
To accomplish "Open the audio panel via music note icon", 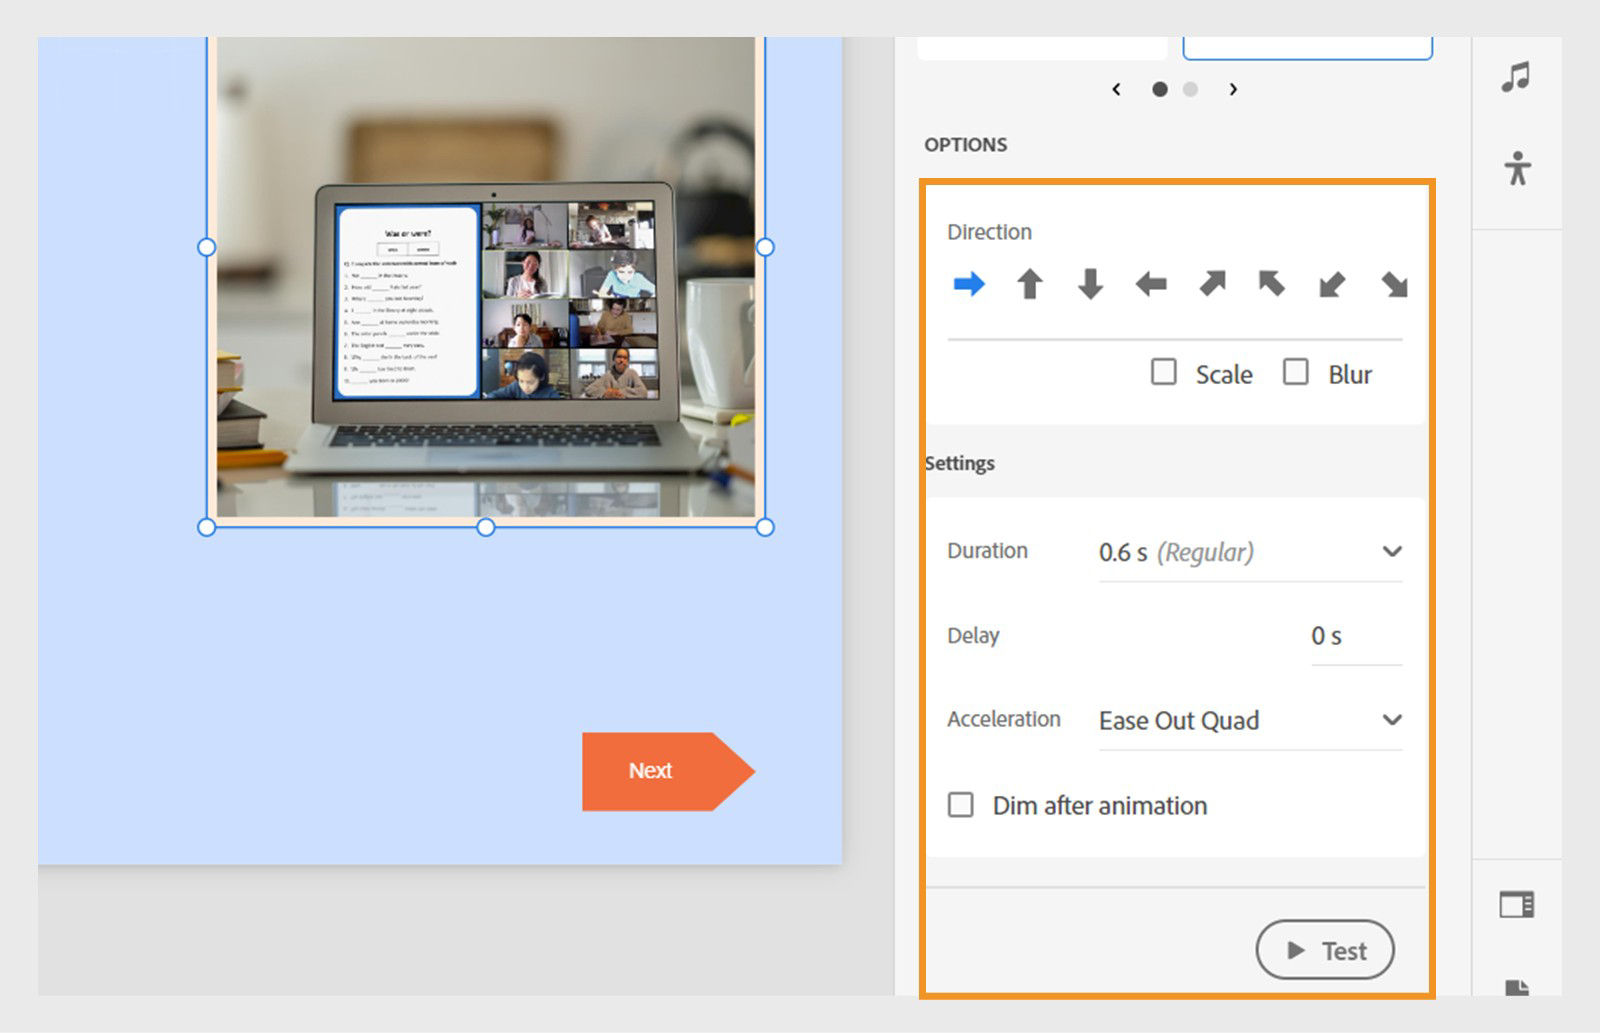I will (x=1518, y=75).
